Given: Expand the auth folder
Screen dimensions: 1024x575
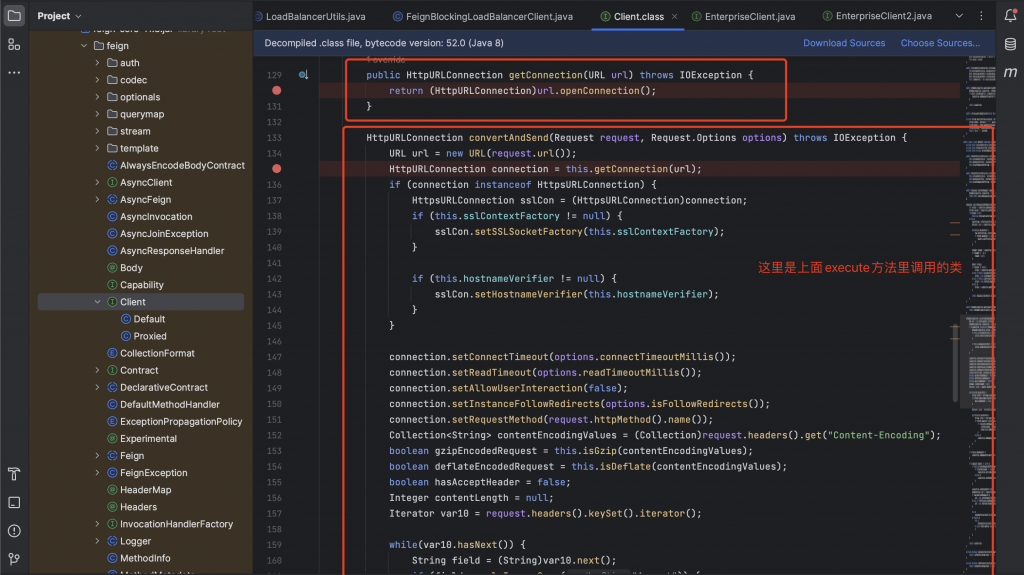Looking at the screenshot, I should coord(97,63).
